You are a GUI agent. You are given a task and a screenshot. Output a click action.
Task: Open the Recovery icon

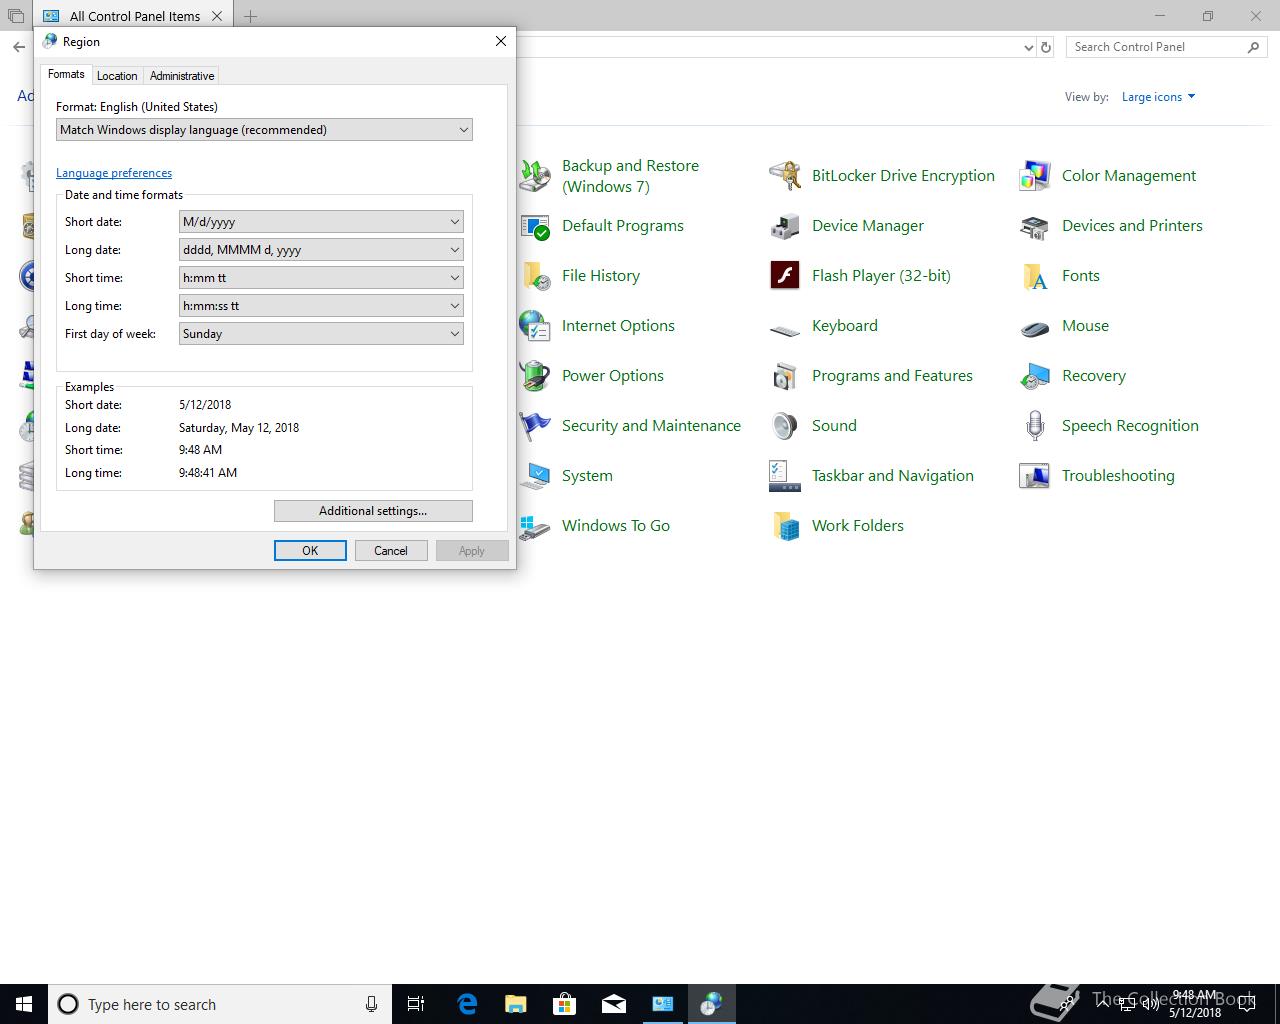[x=1035, y=376]
